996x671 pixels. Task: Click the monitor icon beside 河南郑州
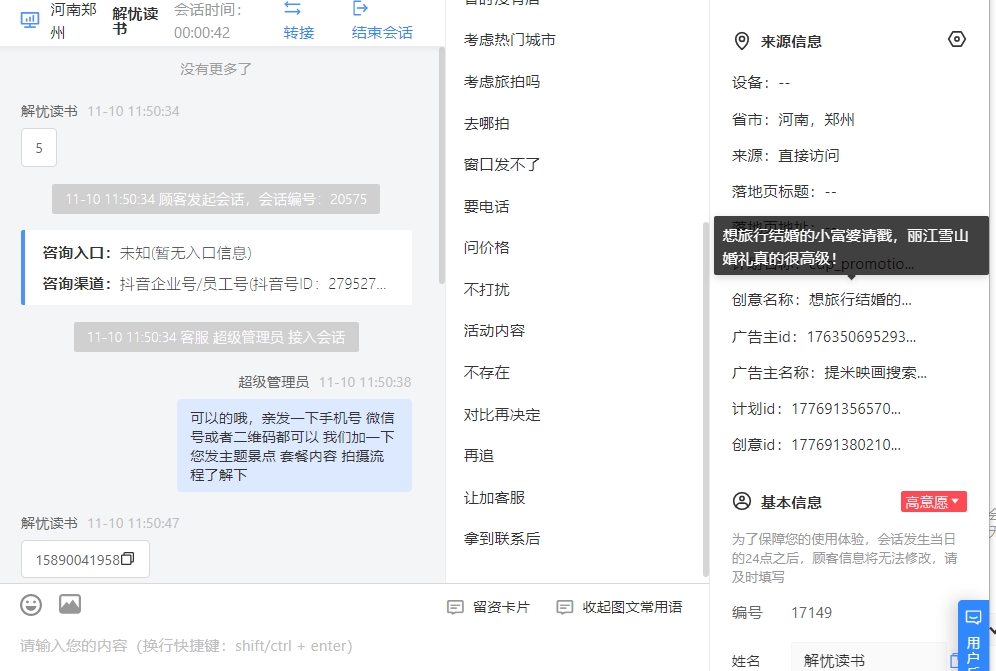30,20
